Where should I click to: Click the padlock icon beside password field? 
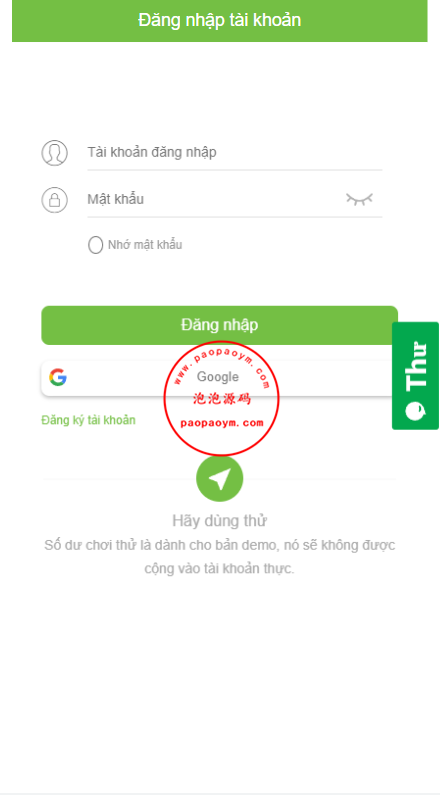[54, 200]
